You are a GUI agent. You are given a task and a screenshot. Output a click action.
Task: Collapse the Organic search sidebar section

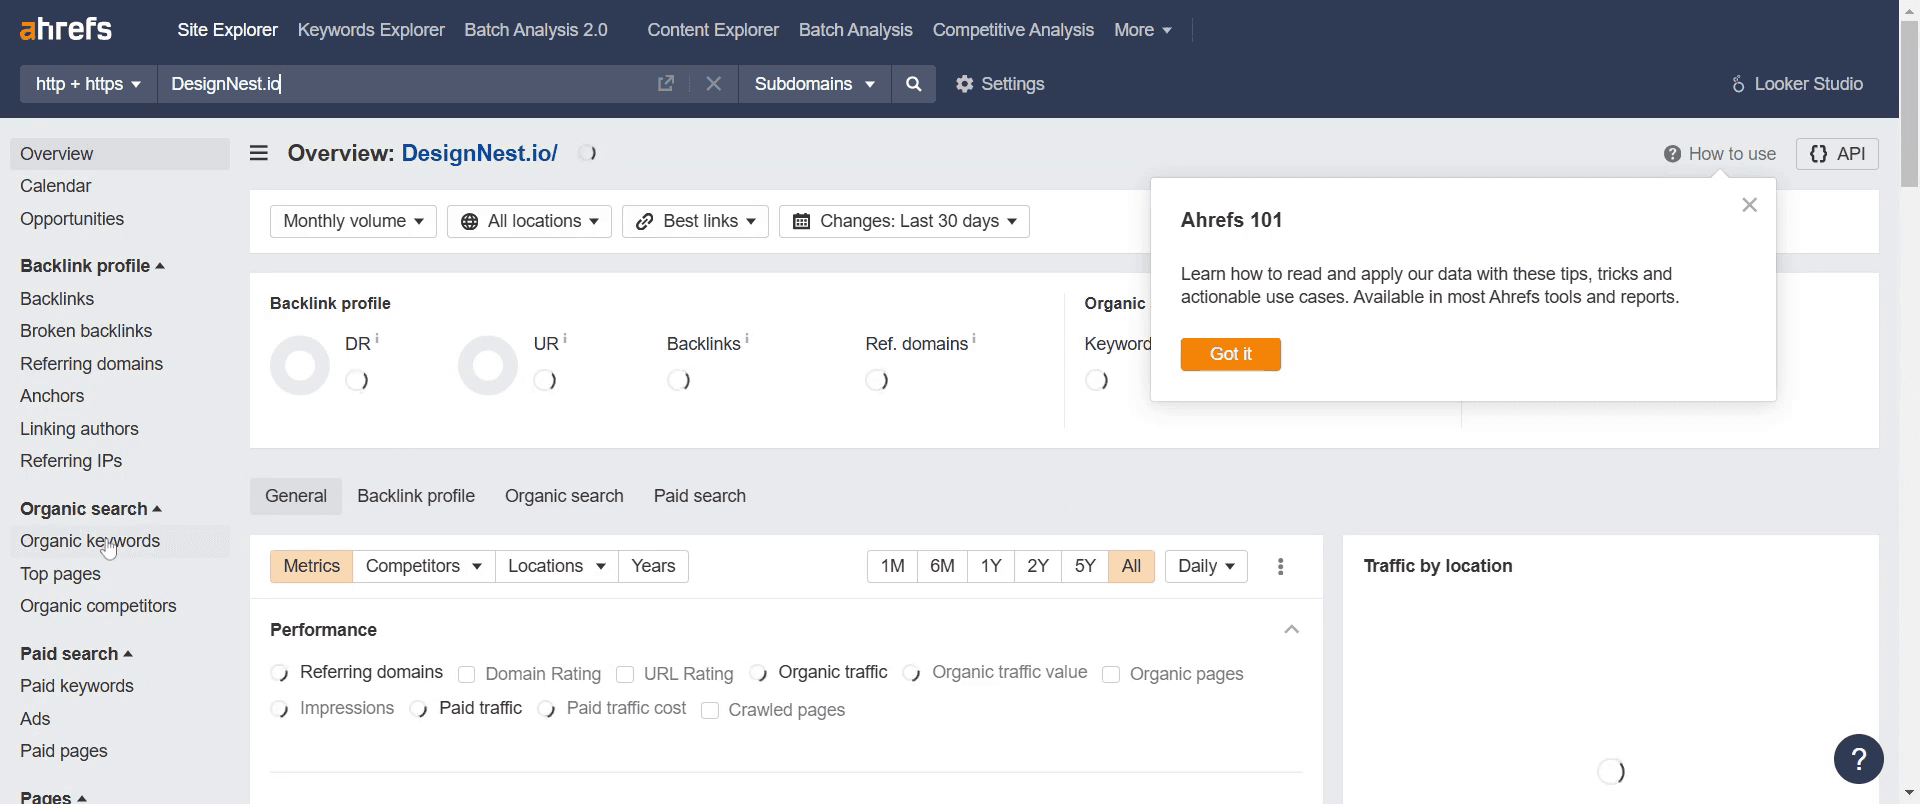pos(91,509)
